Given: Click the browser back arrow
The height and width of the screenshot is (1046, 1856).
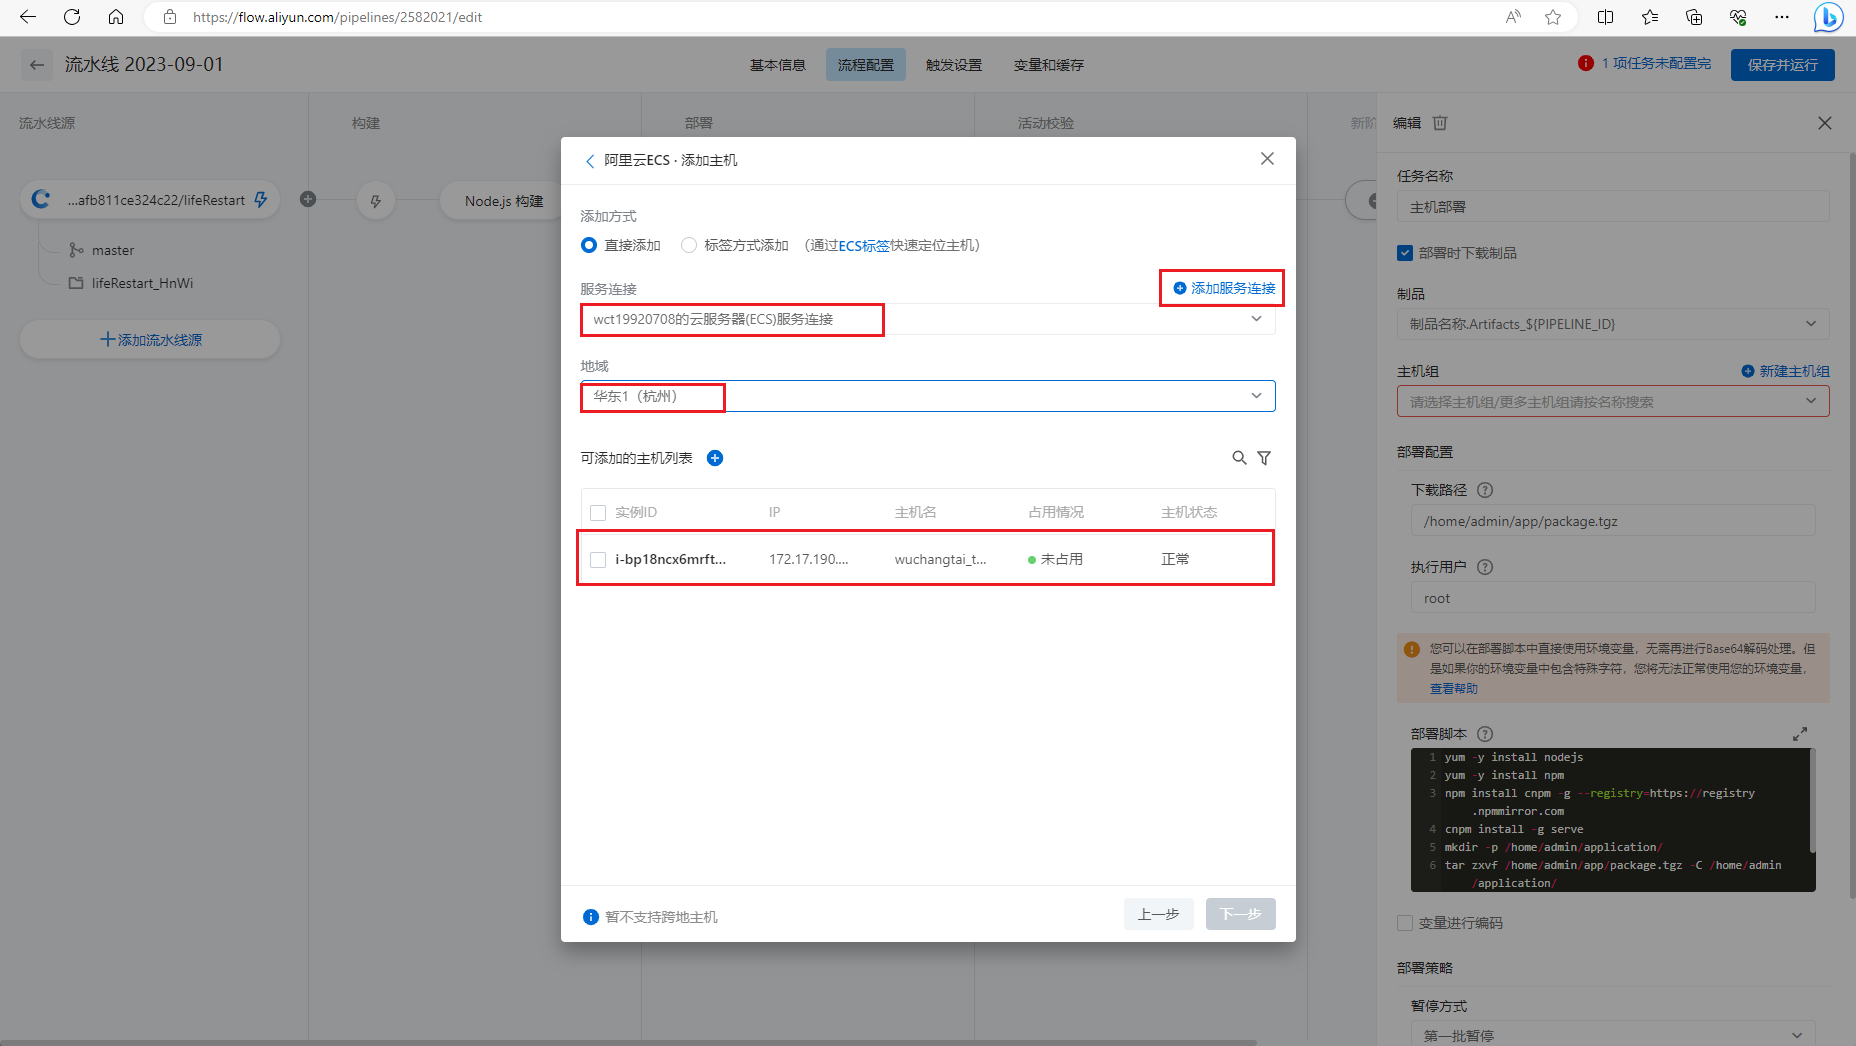Looking at the screenshot, I should click(28, 17).
